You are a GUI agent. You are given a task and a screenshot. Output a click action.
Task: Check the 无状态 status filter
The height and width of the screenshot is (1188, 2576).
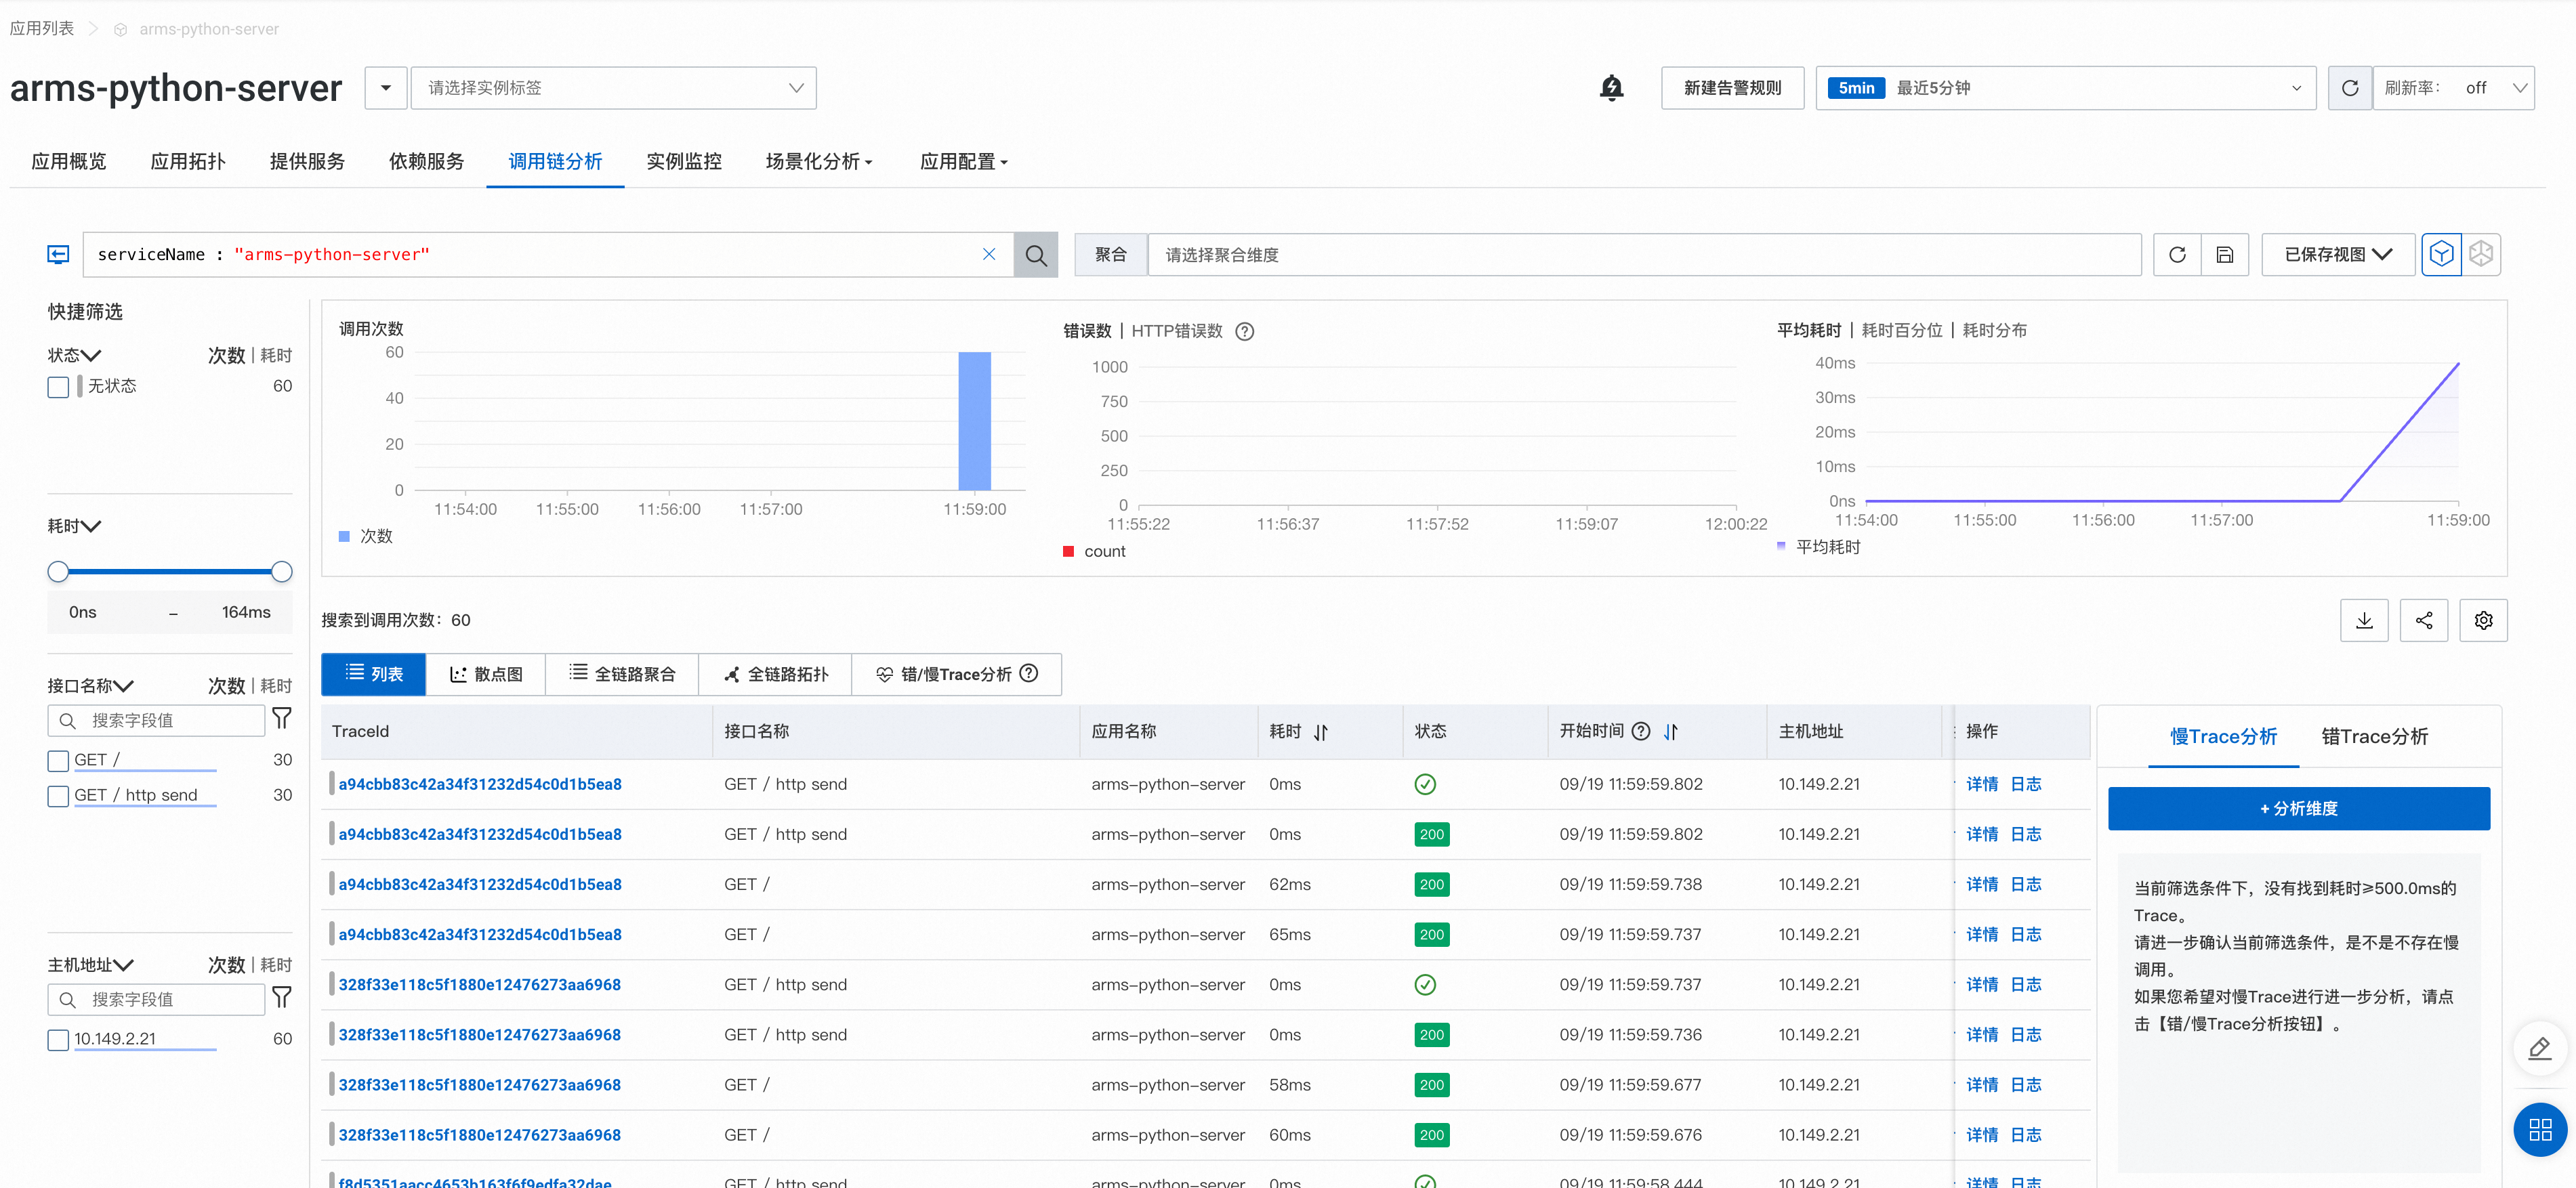point(58,386)
